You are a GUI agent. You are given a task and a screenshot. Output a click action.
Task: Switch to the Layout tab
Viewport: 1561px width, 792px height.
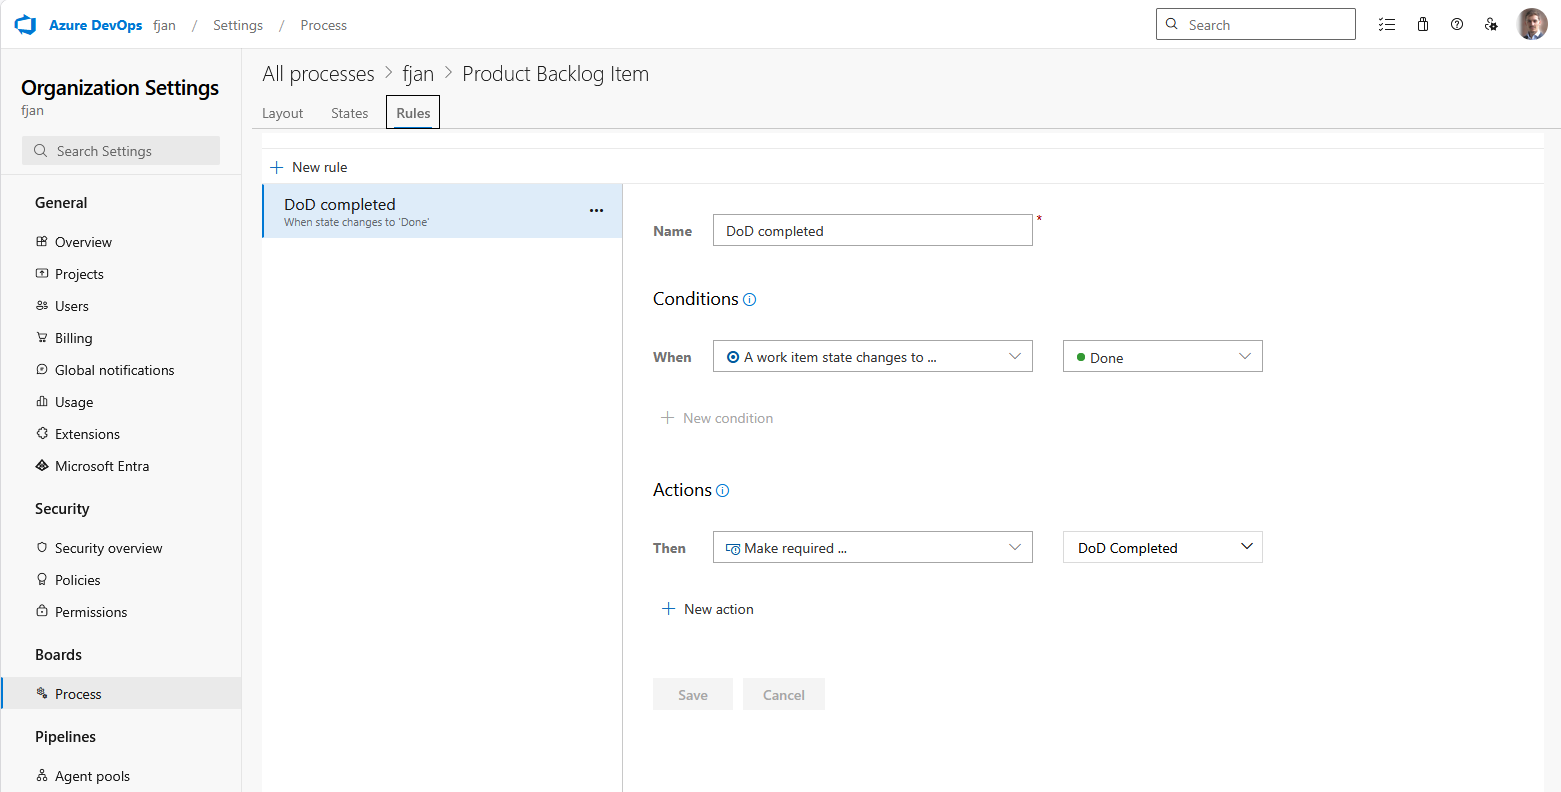(x=282, y=113)
